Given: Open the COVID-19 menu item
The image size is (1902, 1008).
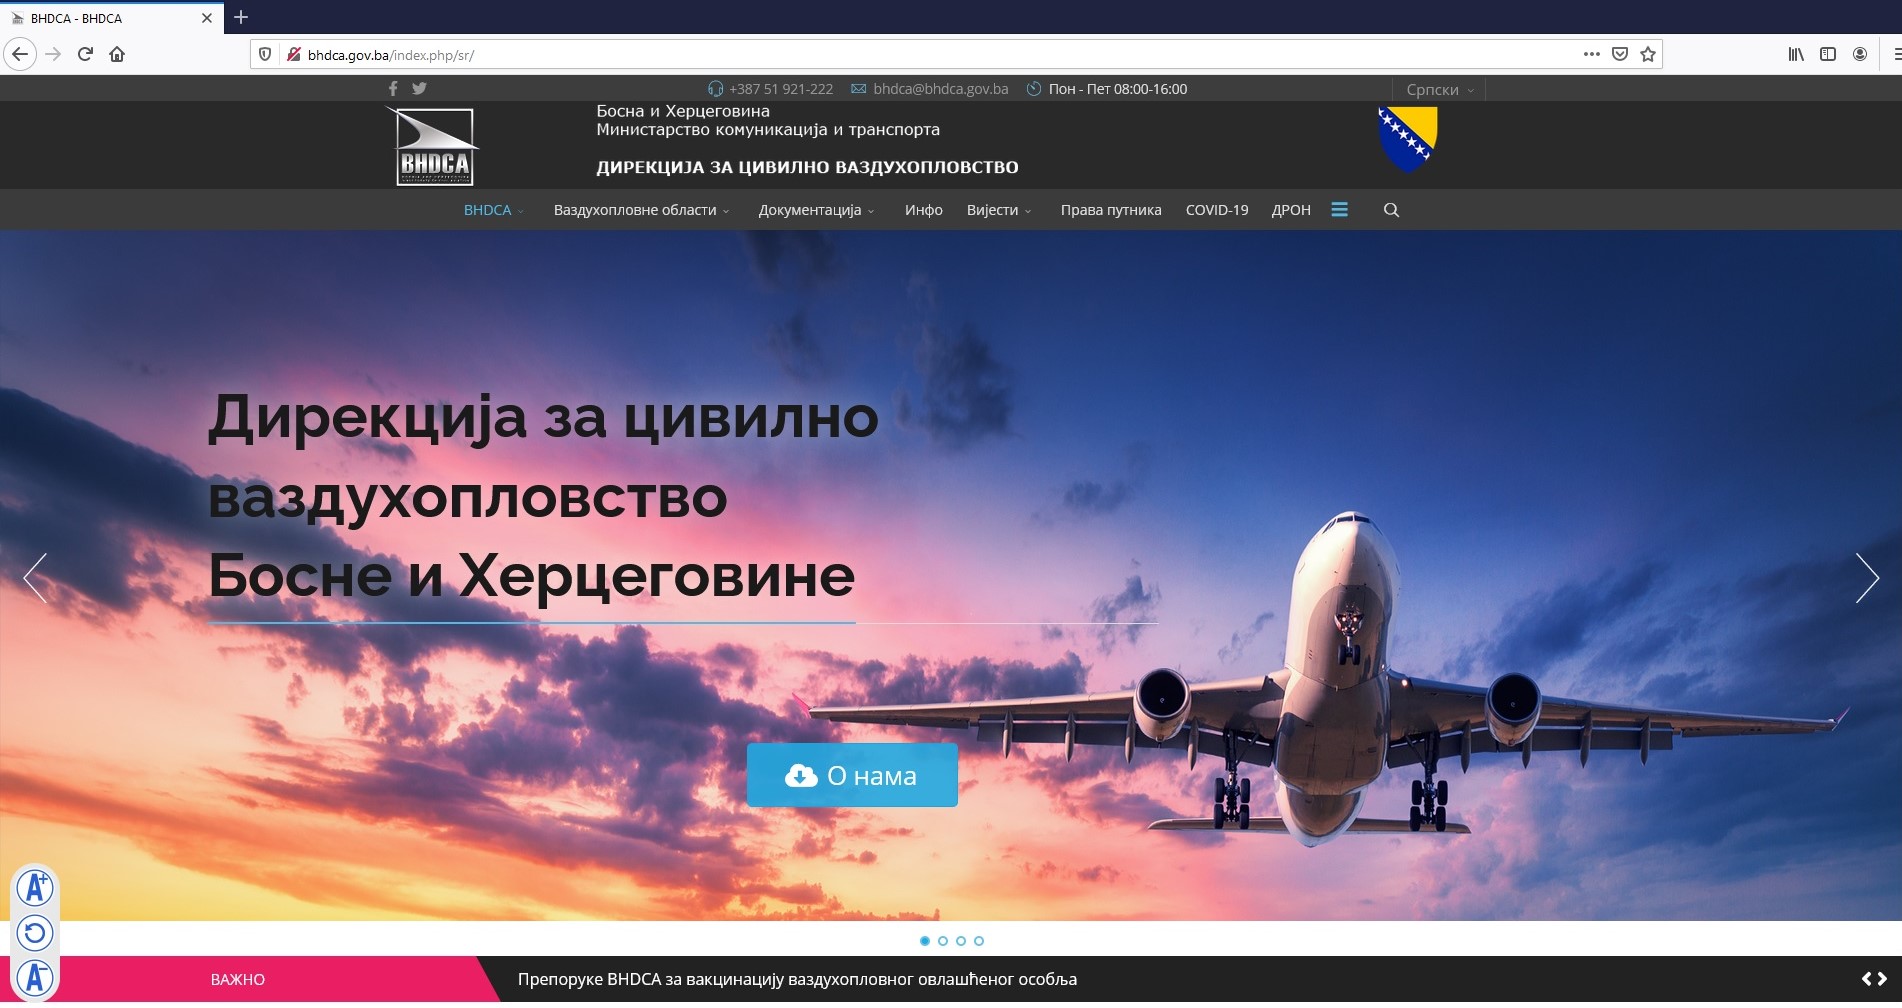Looking at the screenshot, I should click(x=1216, y=210).
